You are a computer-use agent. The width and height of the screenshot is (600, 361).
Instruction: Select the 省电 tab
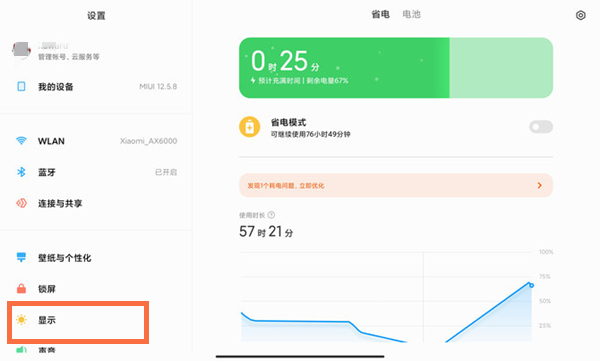click(380, 15)
